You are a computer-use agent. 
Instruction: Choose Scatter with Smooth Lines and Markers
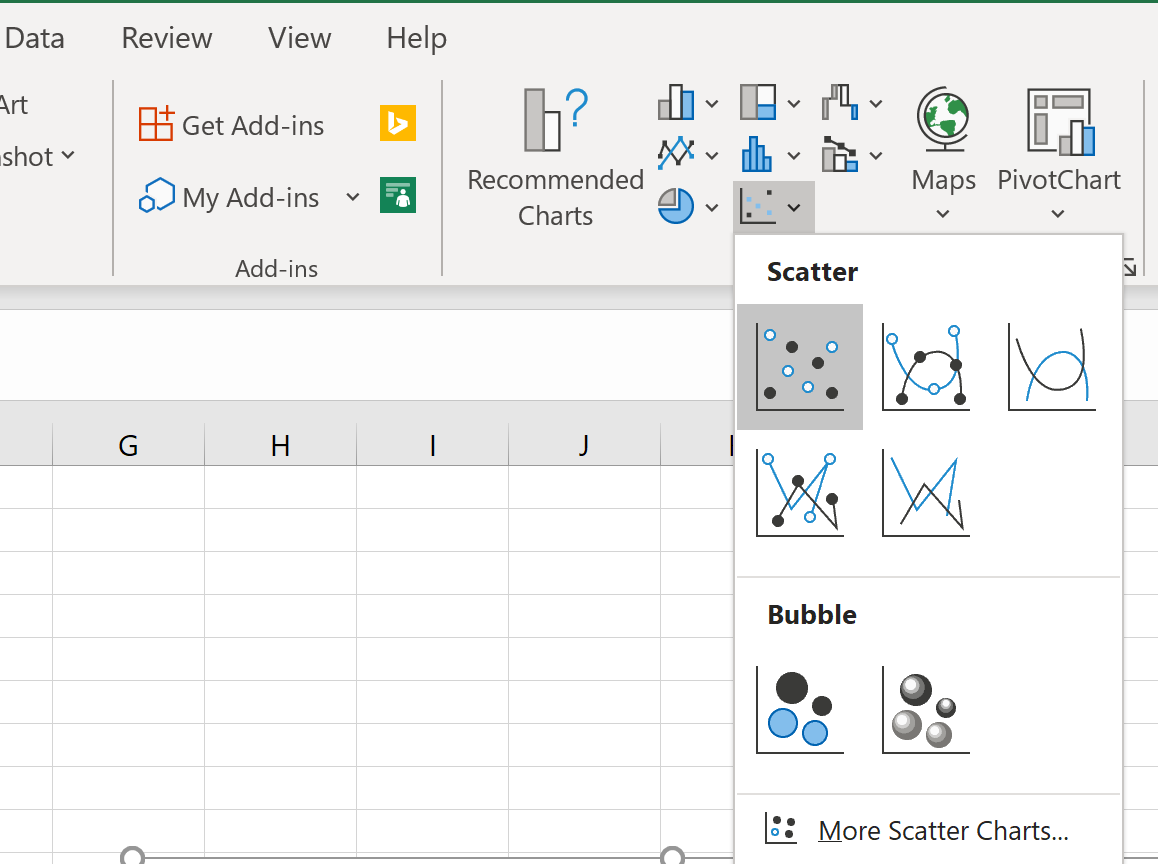(925, 367)
